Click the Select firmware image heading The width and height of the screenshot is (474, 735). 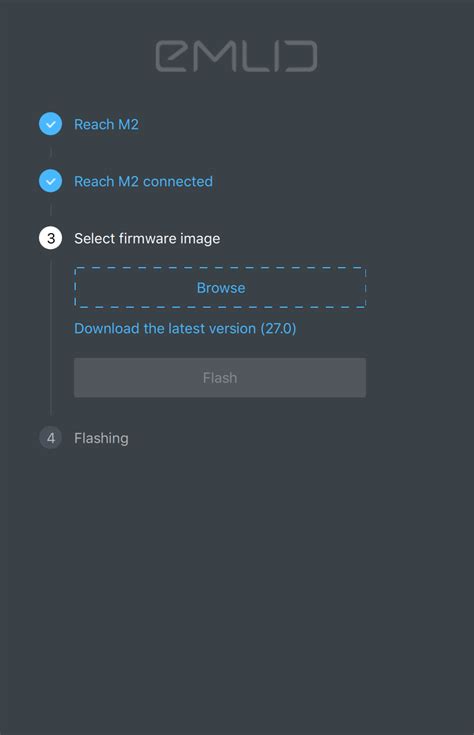coord(147,239)
